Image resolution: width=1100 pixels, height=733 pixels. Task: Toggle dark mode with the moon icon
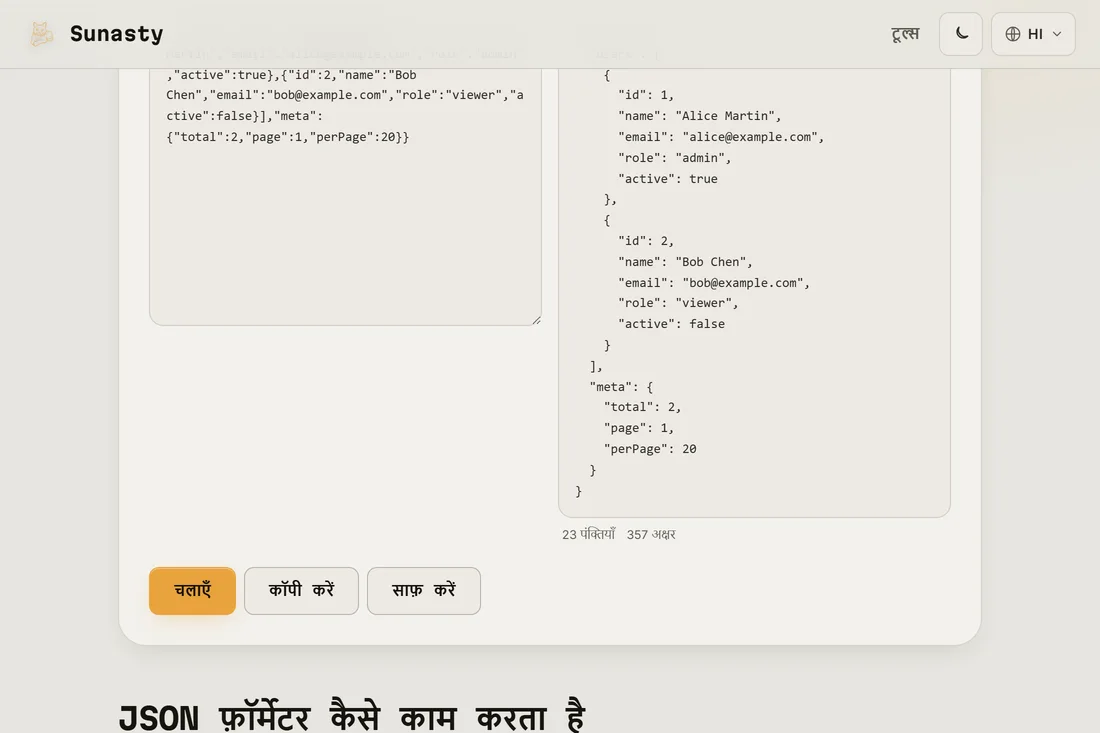pyautogui.click(x=961, y=34)
